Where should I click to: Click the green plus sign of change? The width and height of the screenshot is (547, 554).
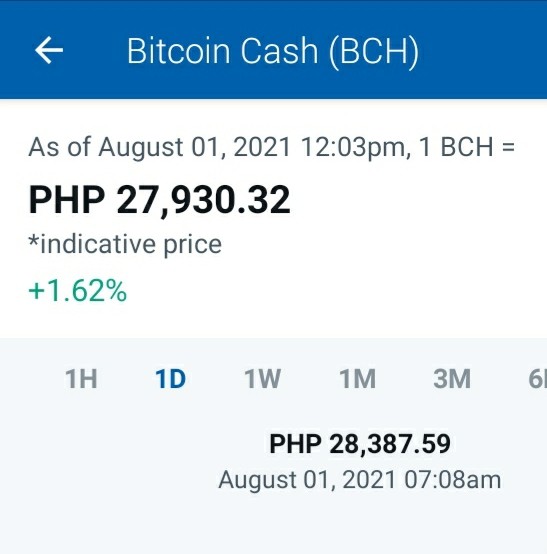(36, 292)
